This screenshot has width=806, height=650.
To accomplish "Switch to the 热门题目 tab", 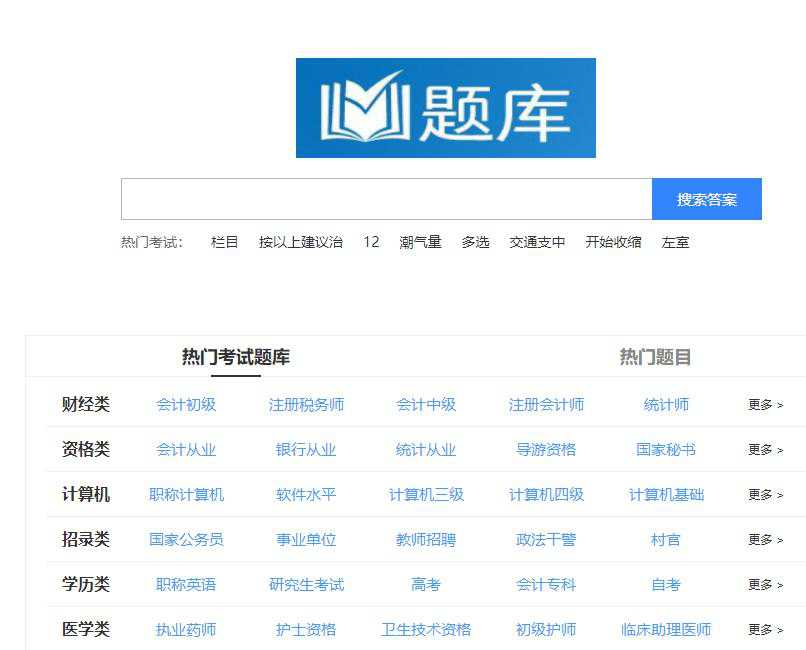I will [x=655, y=357].
